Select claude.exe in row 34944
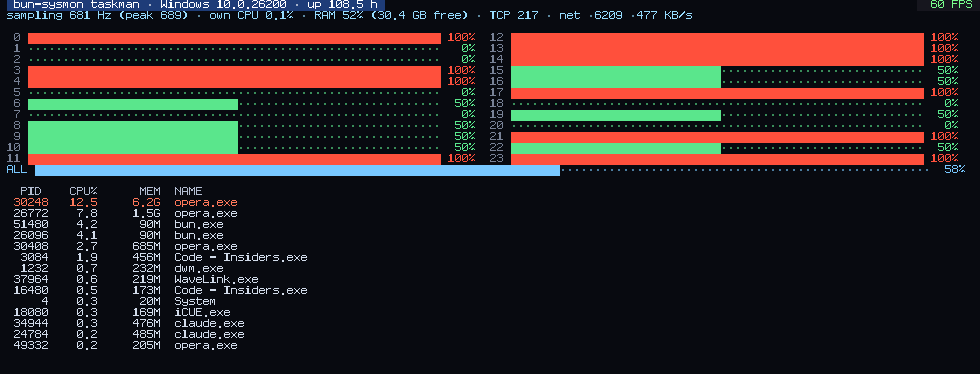 pos(209,323)
